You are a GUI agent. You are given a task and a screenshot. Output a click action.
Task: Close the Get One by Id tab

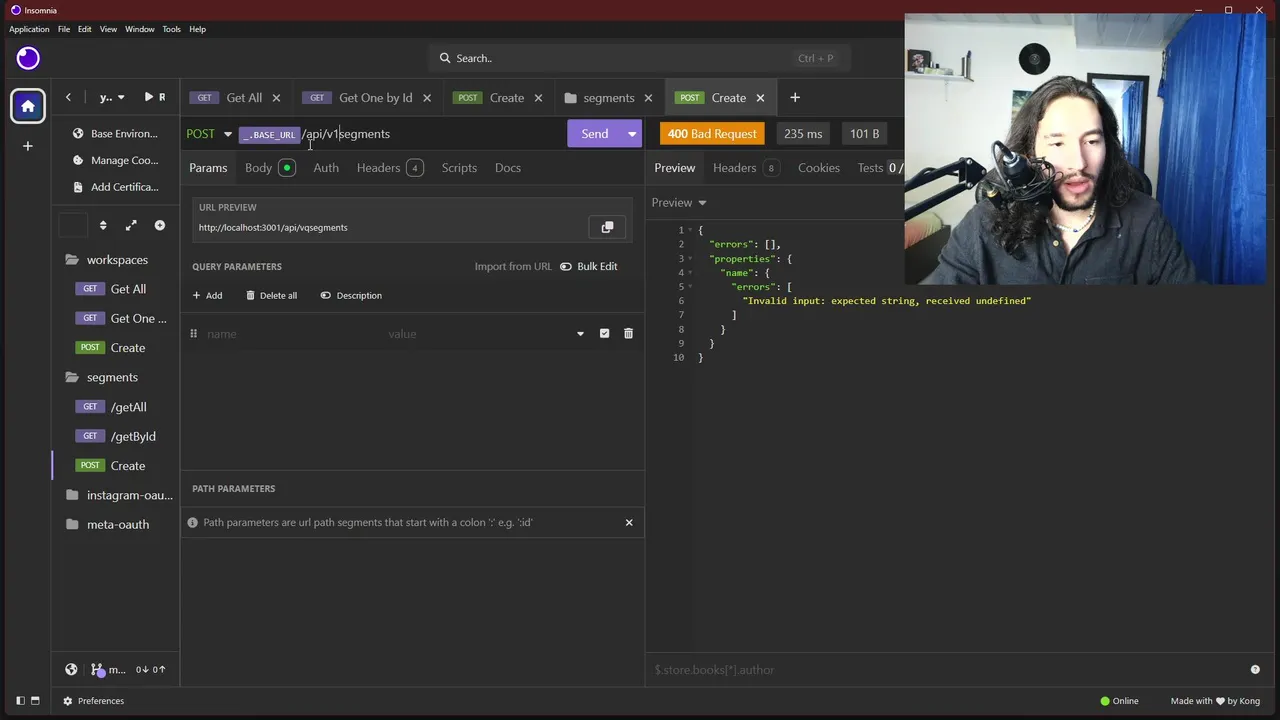click(x=427, y=98)
